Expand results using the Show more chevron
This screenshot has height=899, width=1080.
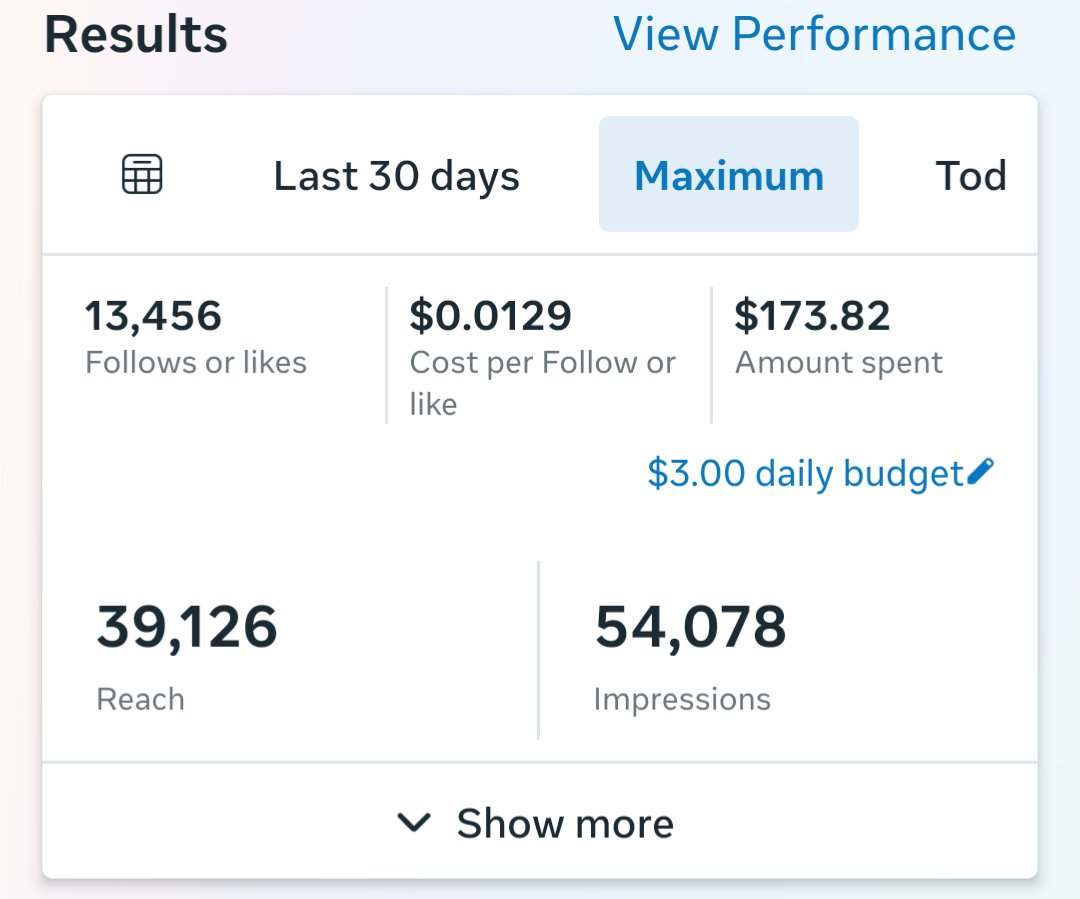click(414, 822)
